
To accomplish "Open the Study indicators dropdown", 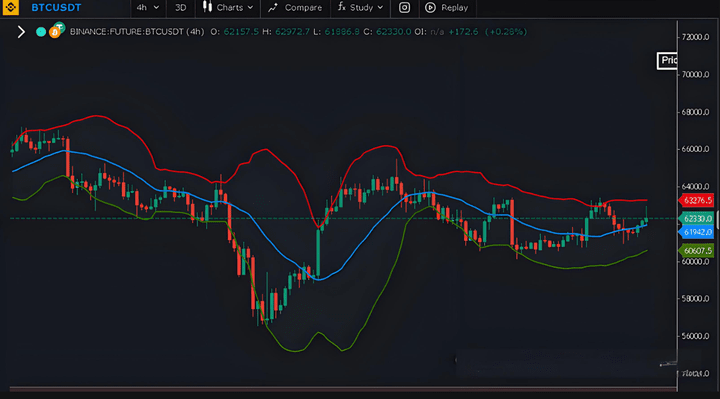I will tap(360, 7).
